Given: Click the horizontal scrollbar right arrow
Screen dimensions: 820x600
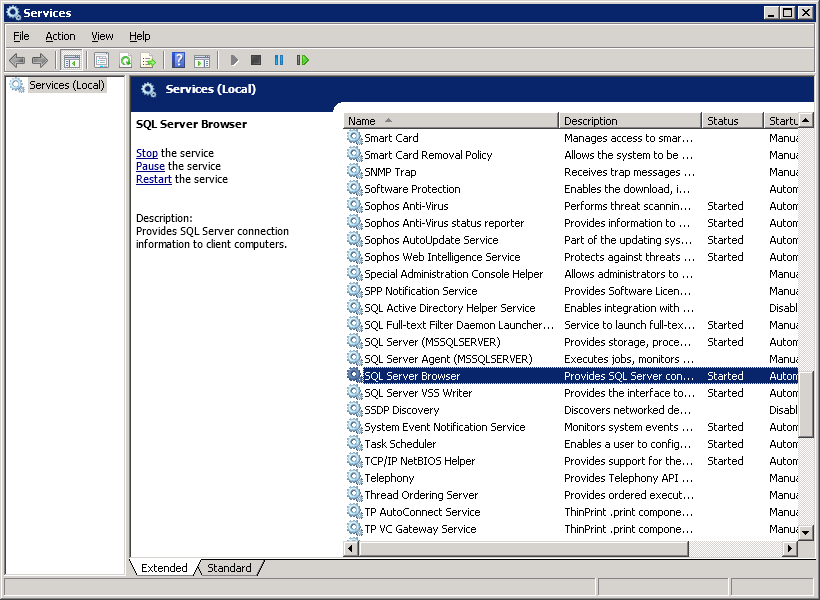Looking at the screenshot, I should 790,548.
